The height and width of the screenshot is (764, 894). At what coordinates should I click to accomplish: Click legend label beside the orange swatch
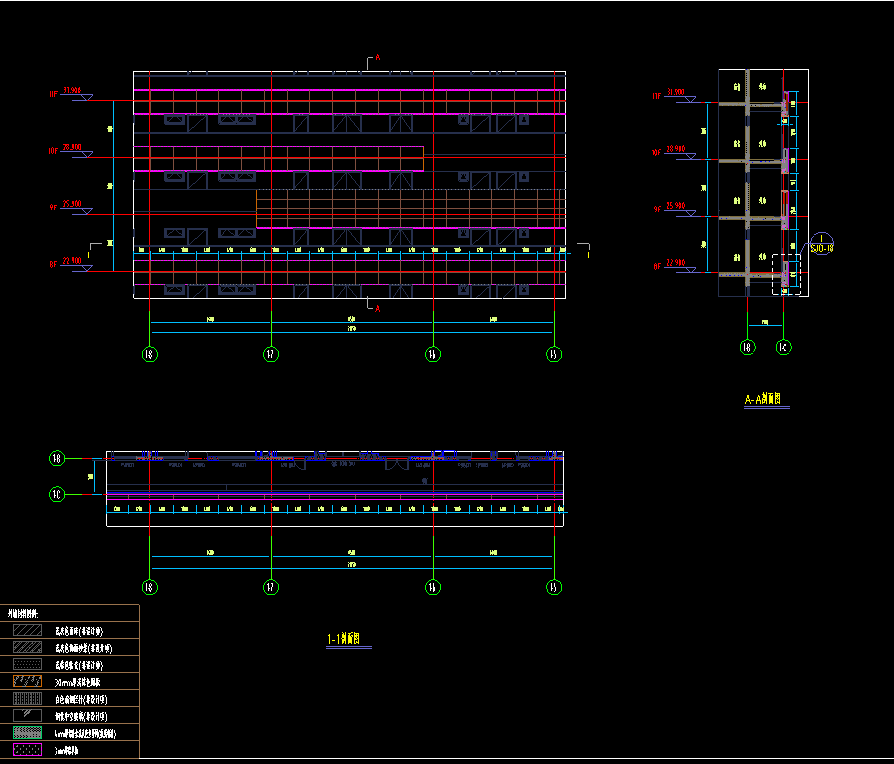pyautogui.click(x=78, y=682)
